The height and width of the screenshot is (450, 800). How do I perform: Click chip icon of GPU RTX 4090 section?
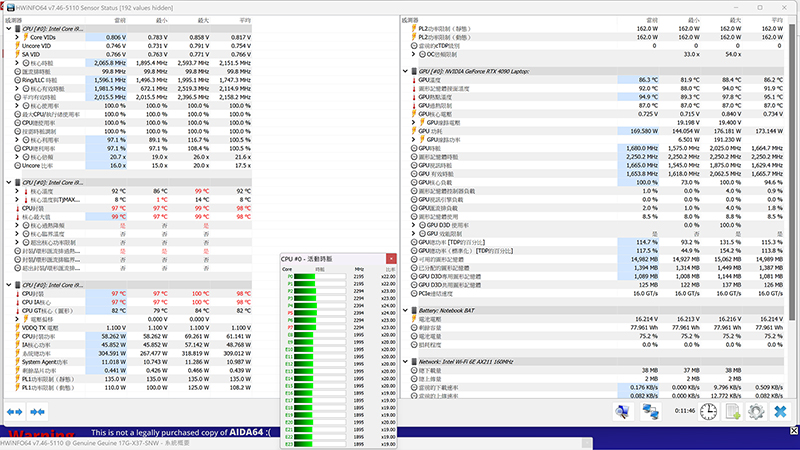pos(414,71)
